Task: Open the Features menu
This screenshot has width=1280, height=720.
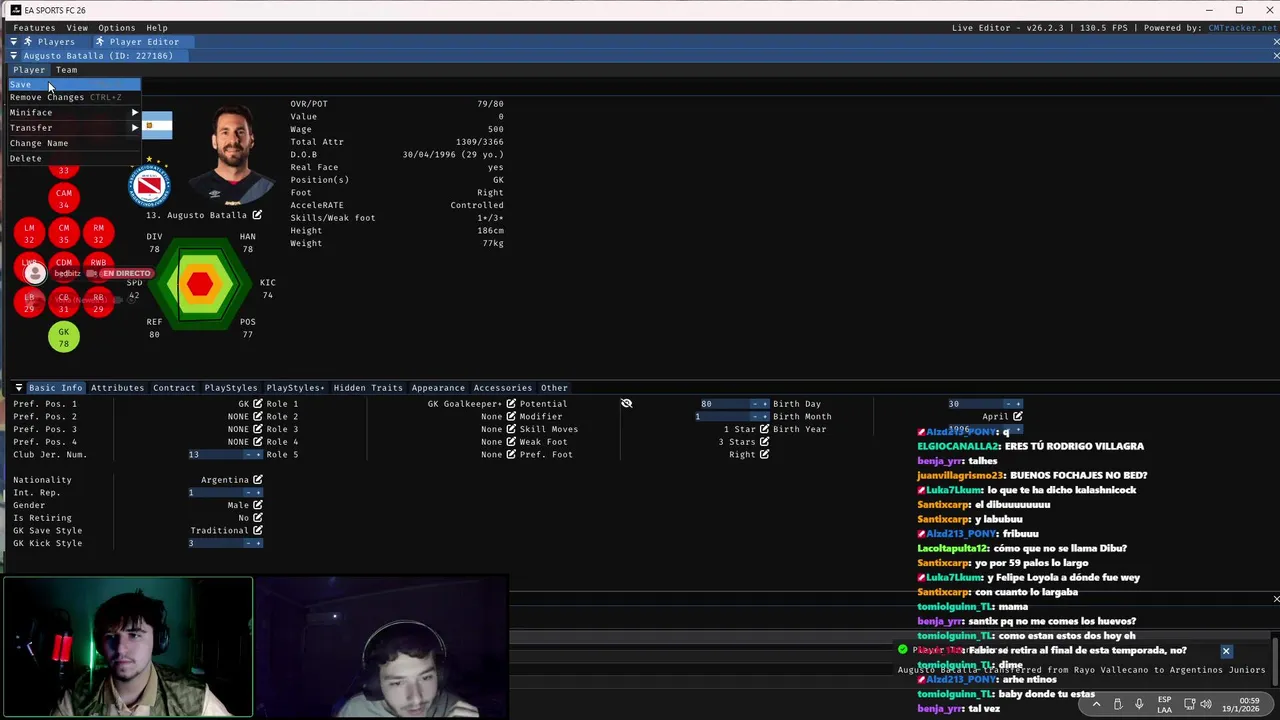Action: (34, 28)
